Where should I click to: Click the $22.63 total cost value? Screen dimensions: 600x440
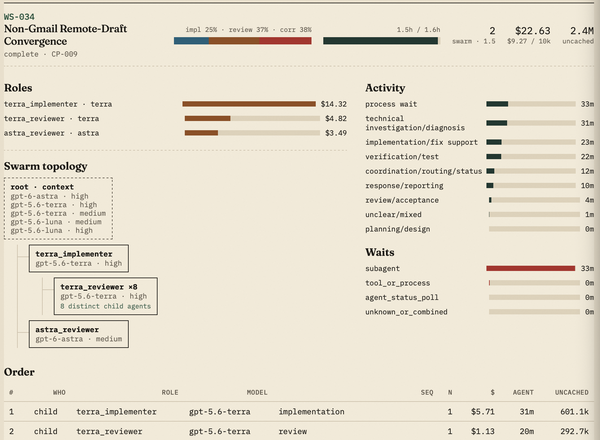pyautogui.click(x=532, y=31)
